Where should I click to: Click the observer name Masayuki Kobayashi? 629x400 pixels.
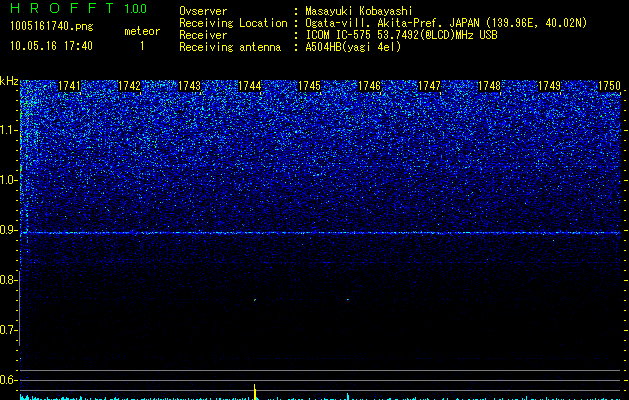click(x=359, y=11)
